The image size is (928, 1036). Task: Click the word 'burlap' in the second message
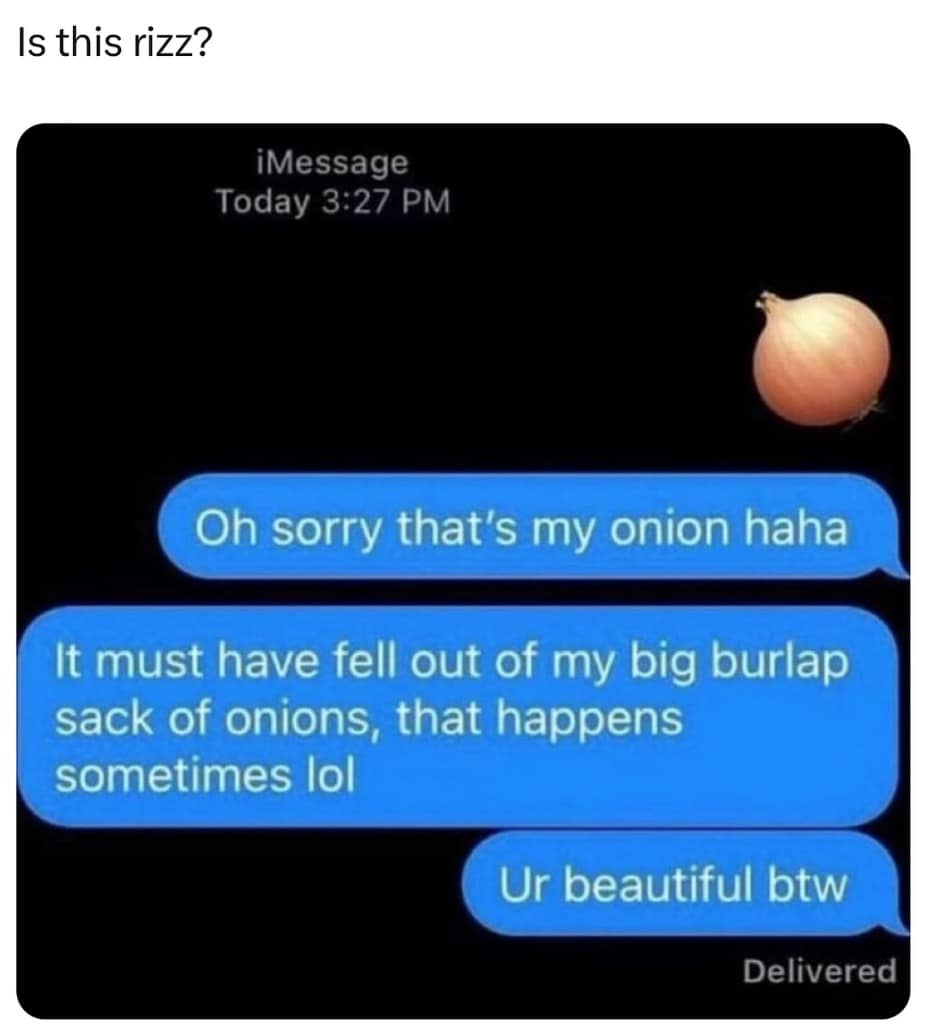coord(779,663)
